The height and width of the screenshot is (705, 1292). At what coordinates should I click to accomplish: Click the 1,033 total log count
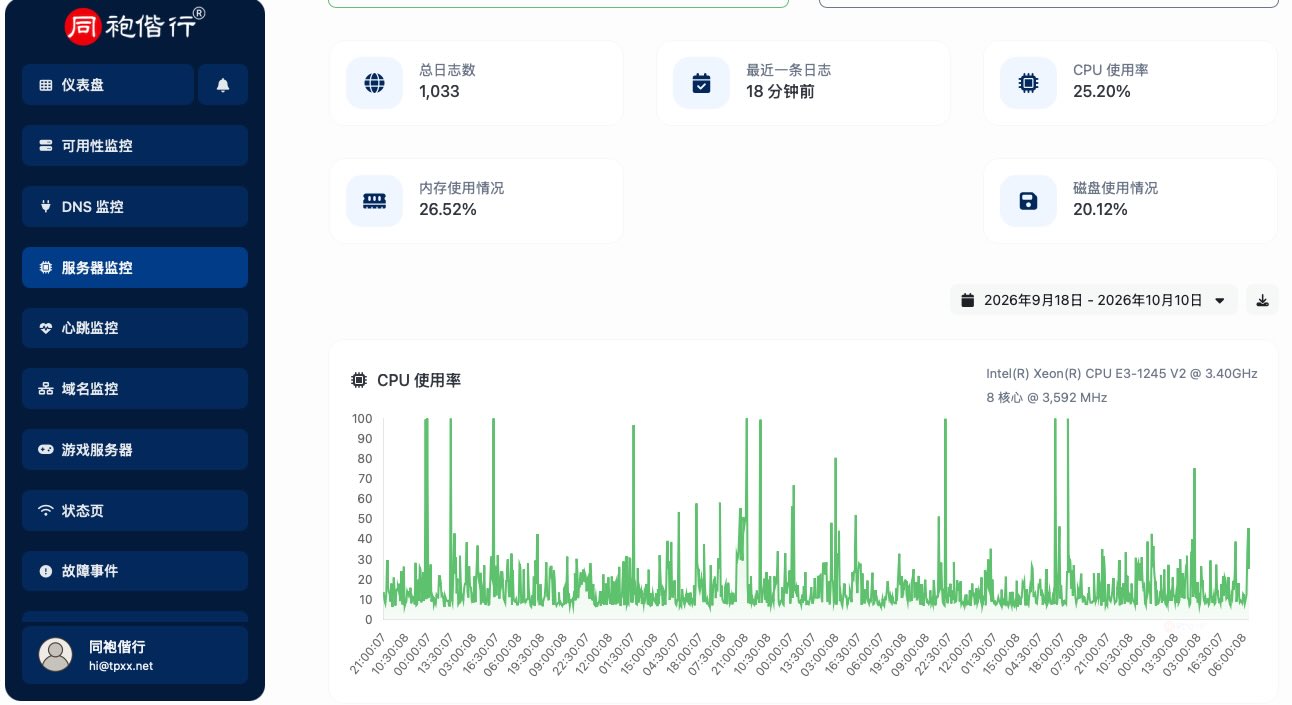pos(439,91)
